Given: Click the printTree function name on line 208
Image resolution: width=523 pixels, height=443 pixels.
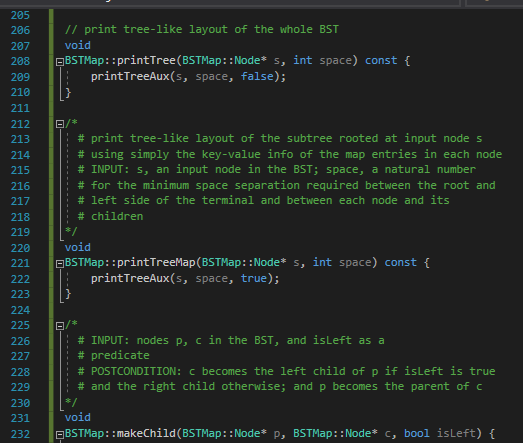Looking at the screenshot, I should [x=146, y=60].
